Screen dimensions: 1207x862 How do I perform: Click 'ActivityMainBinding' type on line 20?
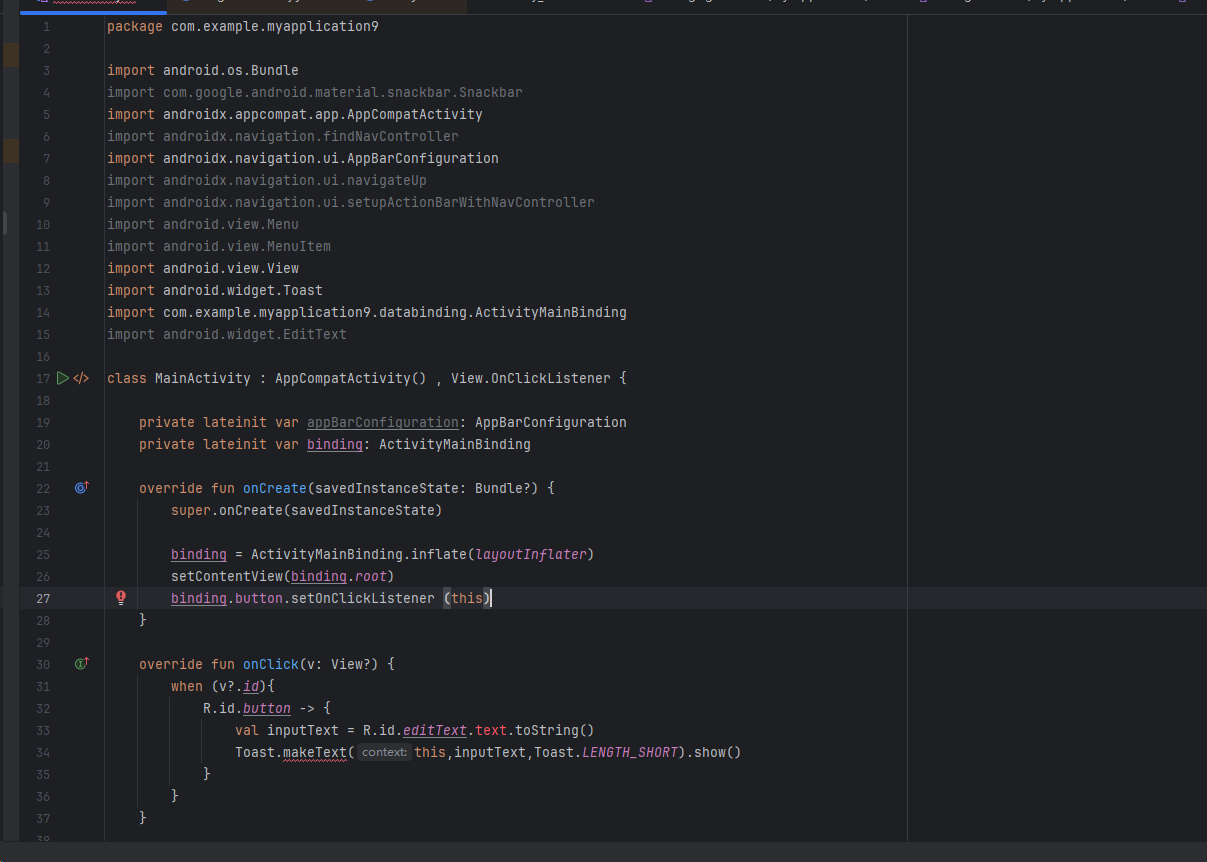pos(455,444)
